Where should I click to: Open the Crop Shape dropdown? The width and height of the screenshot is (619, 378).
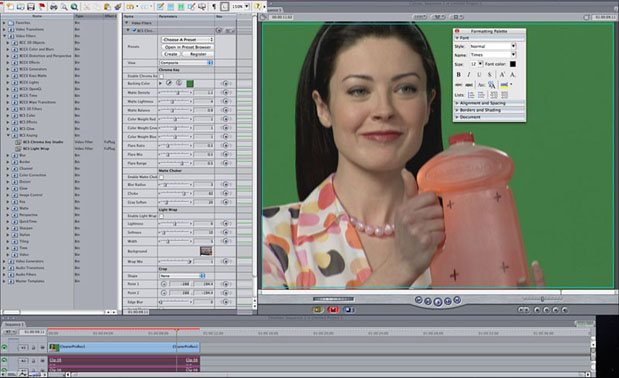click(182, 276)
